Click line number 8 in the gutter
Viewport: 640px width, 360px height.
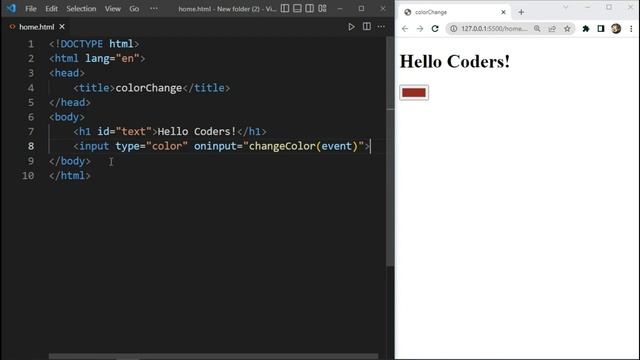pos(31,146)
